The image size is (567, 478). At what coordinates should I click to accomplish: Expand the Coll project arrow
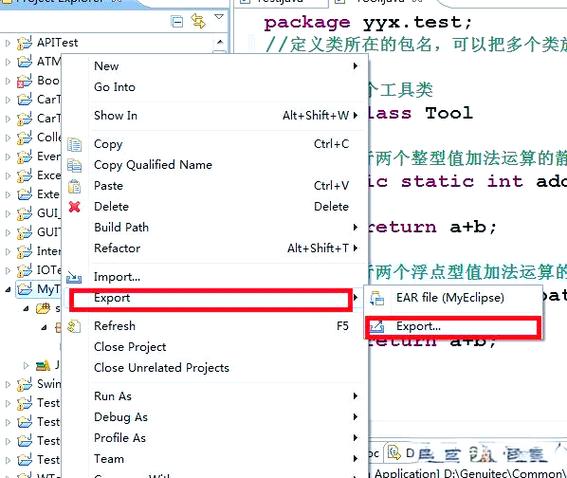pyautogui.click(x=8, y=138)
